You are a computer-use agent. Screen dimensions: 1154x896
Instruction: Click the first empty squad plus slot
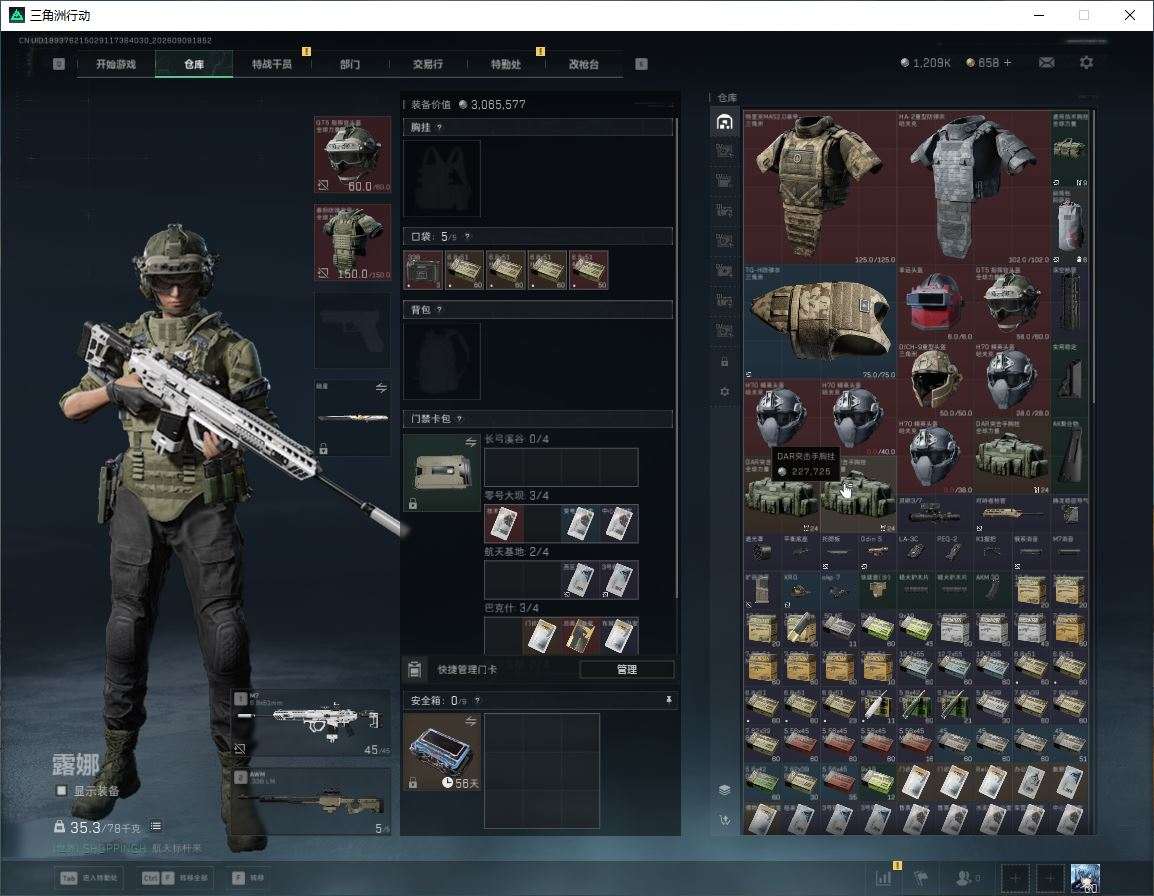point(1015,878)
